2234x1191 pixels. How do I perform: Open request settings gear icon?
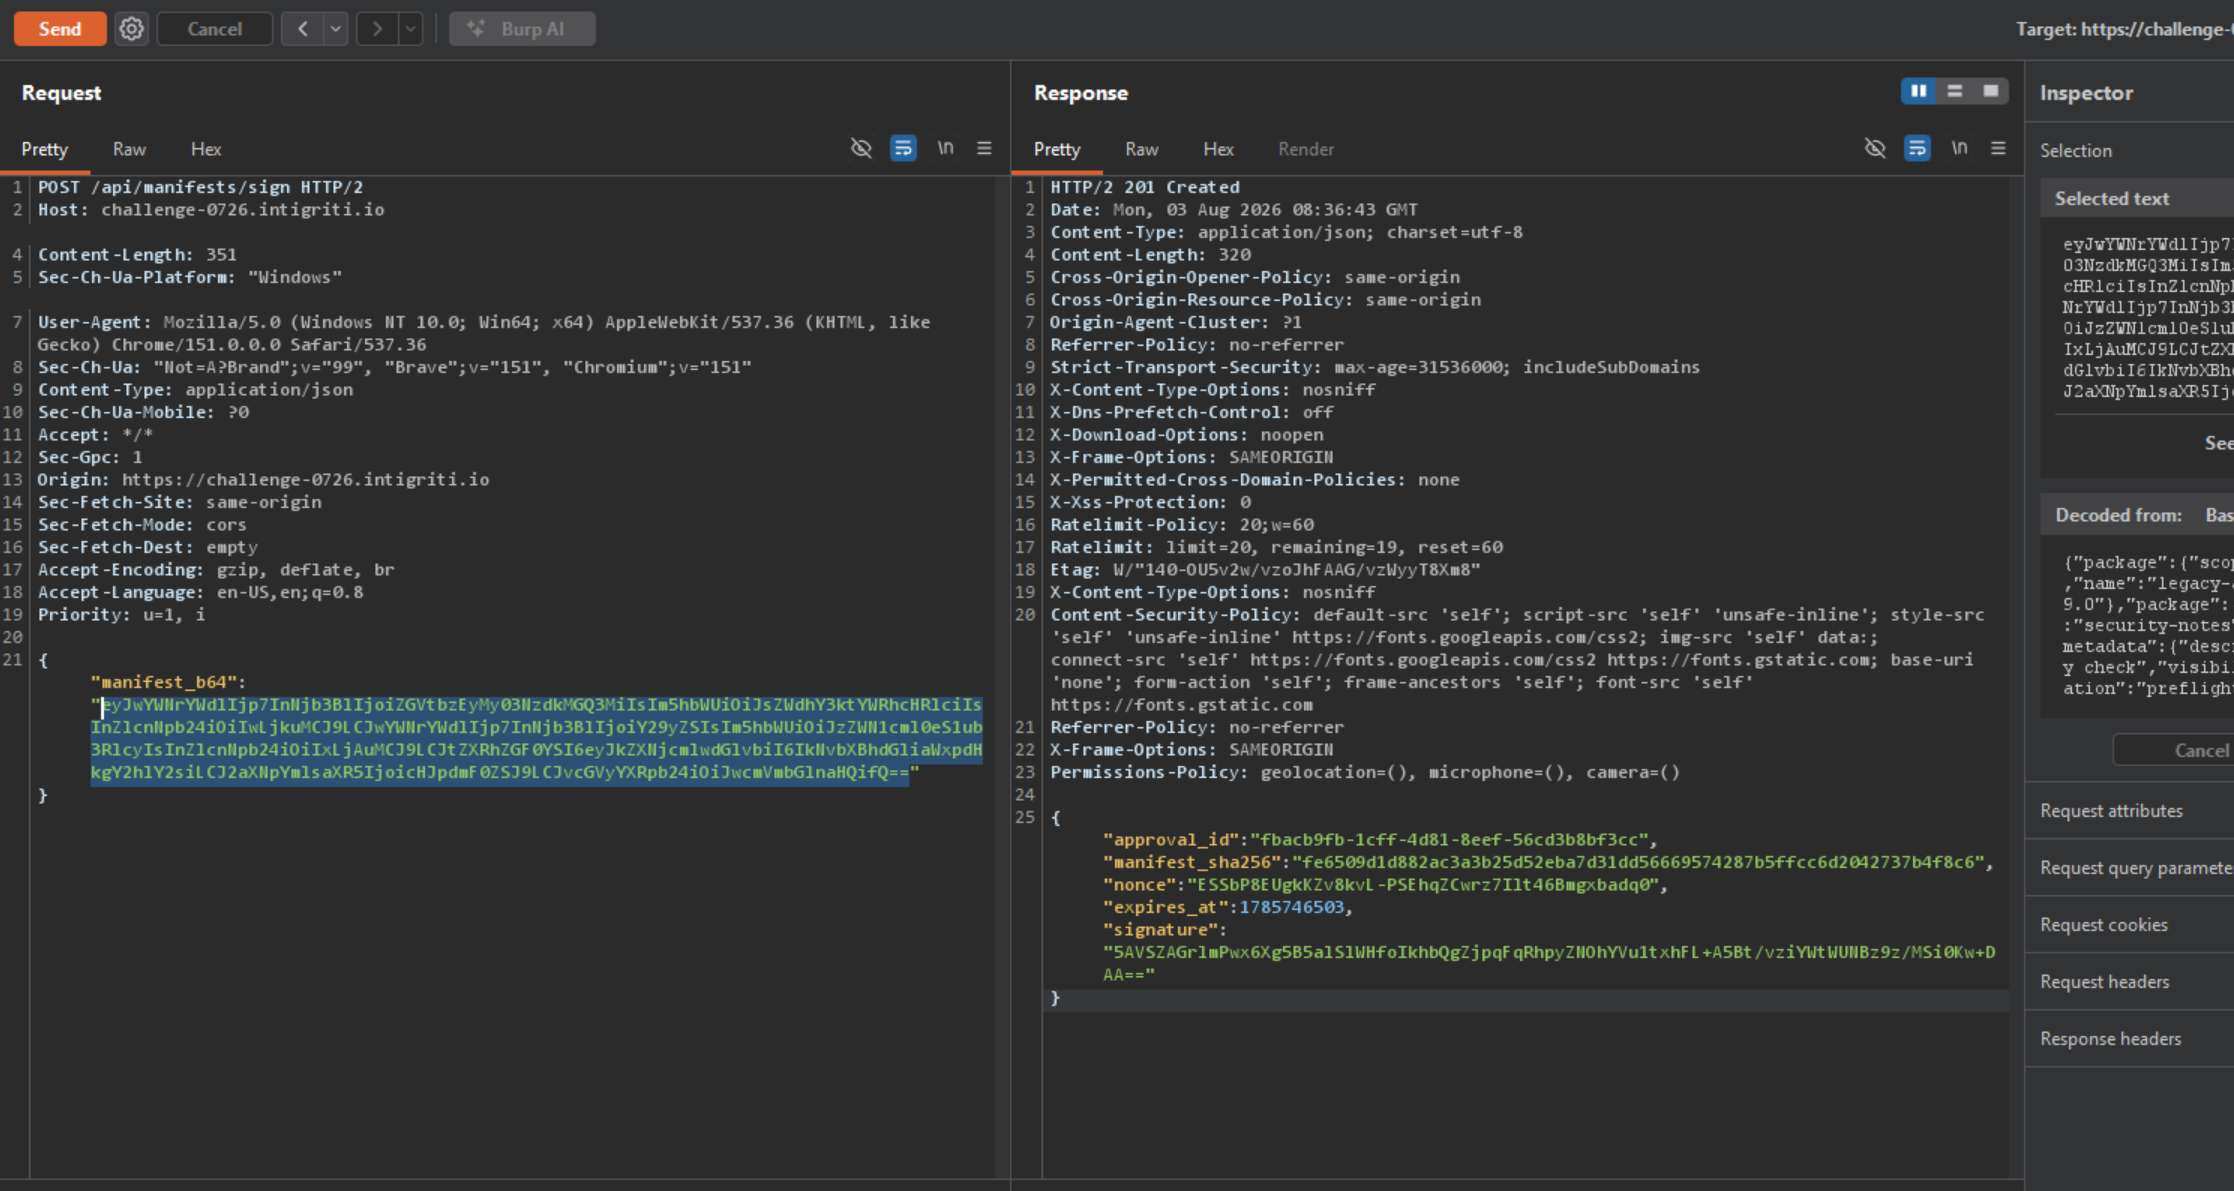pos(131,29)
